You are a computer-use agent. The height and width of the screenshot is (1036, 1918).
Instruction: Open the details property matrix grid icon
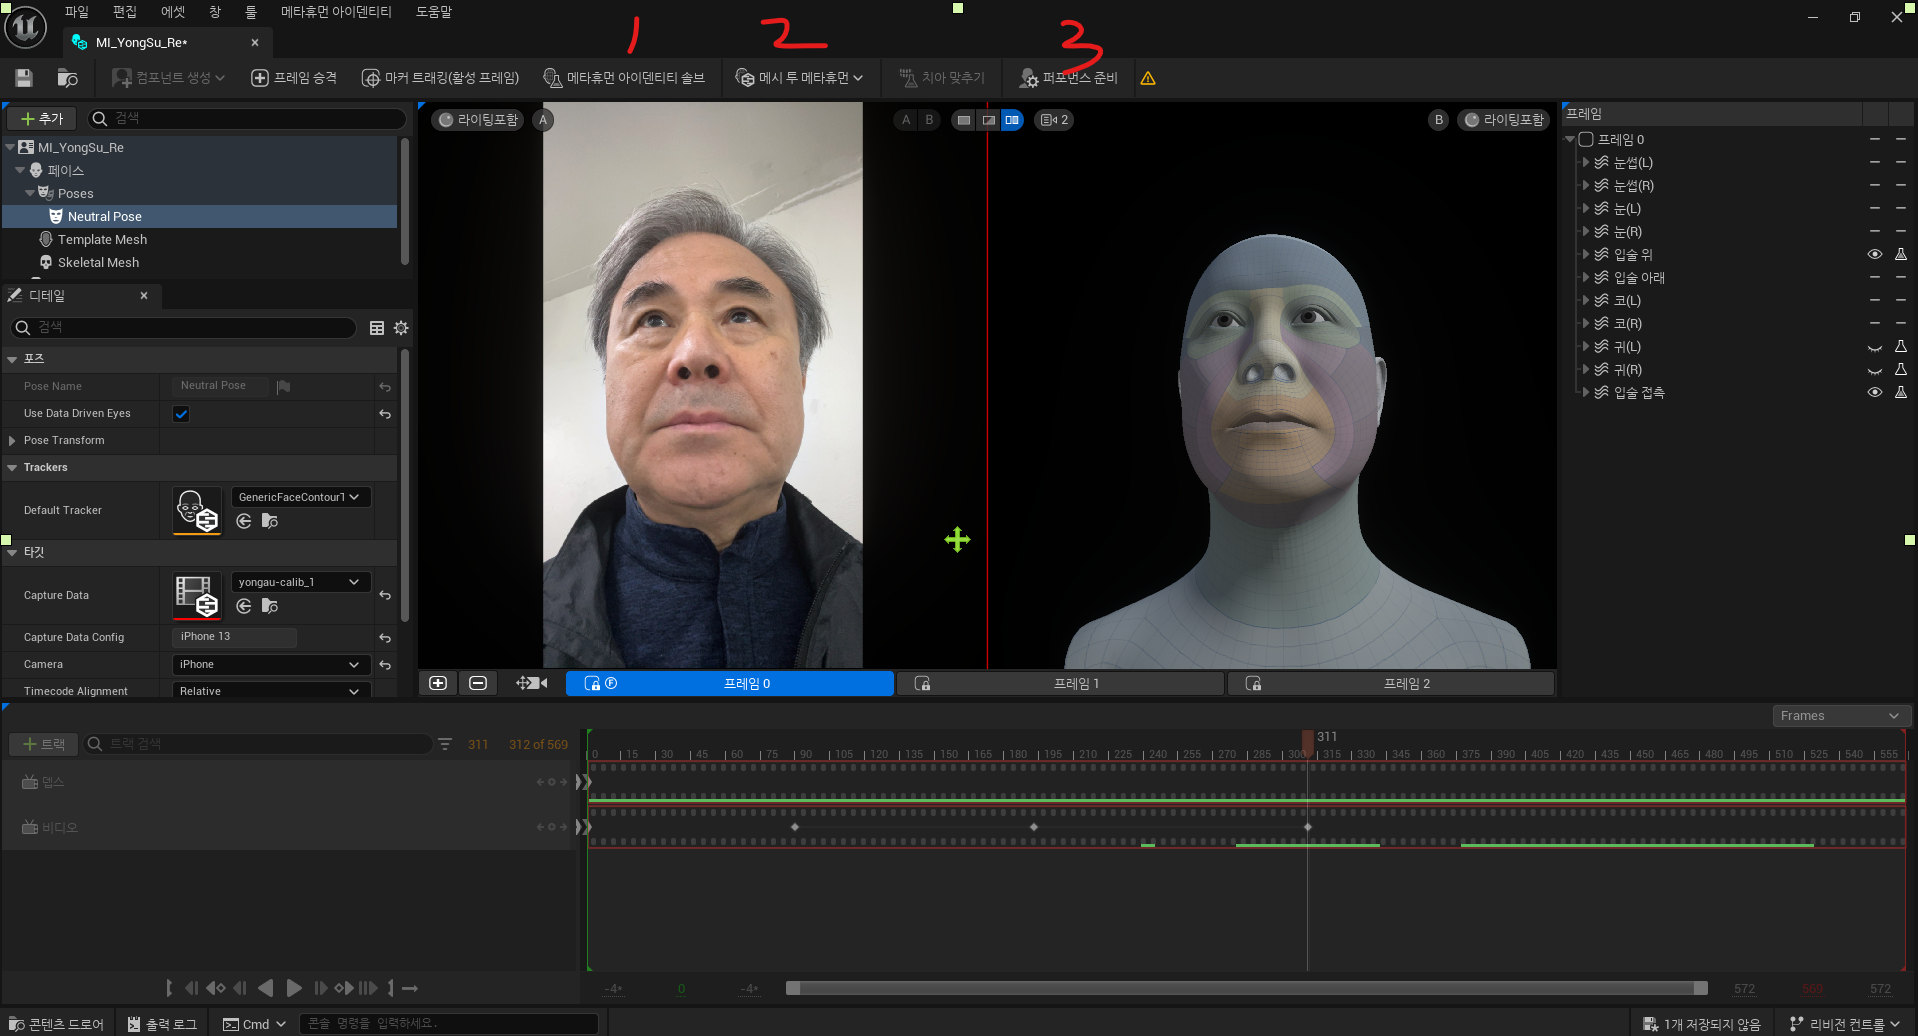click(377, 328)
